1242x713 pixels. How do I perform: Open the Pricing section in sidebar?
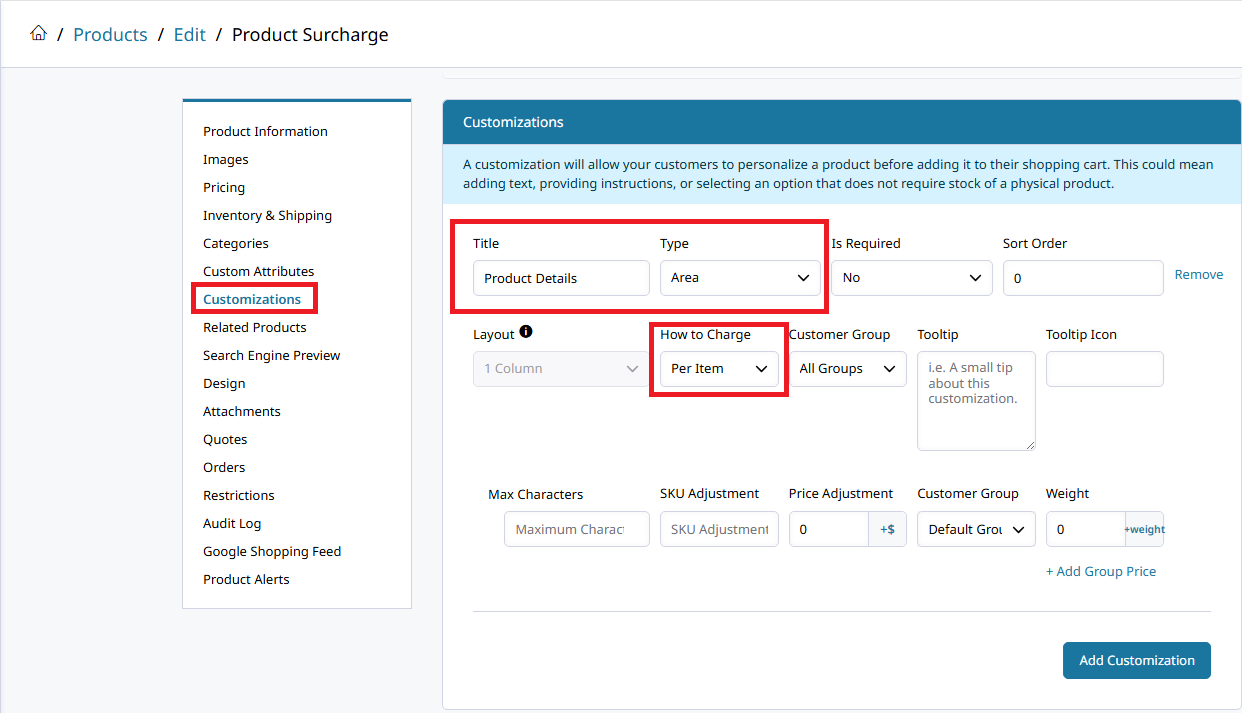[x=224, y=187]
